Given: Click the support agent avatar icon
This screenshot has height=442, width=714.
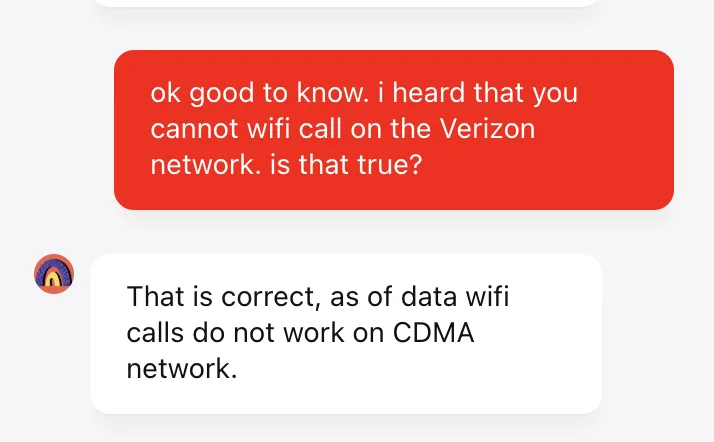Looking at the screenshot, I should tap(54, 274).
